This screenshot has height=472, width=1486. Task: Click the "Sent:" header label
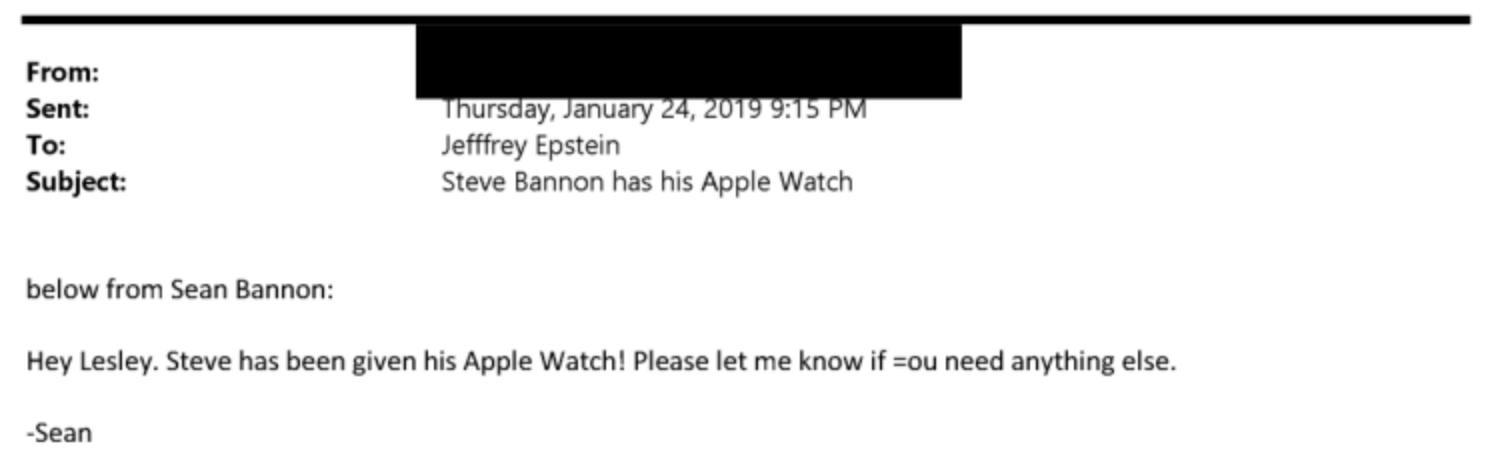pyautogui.click(x=58, y=109)
